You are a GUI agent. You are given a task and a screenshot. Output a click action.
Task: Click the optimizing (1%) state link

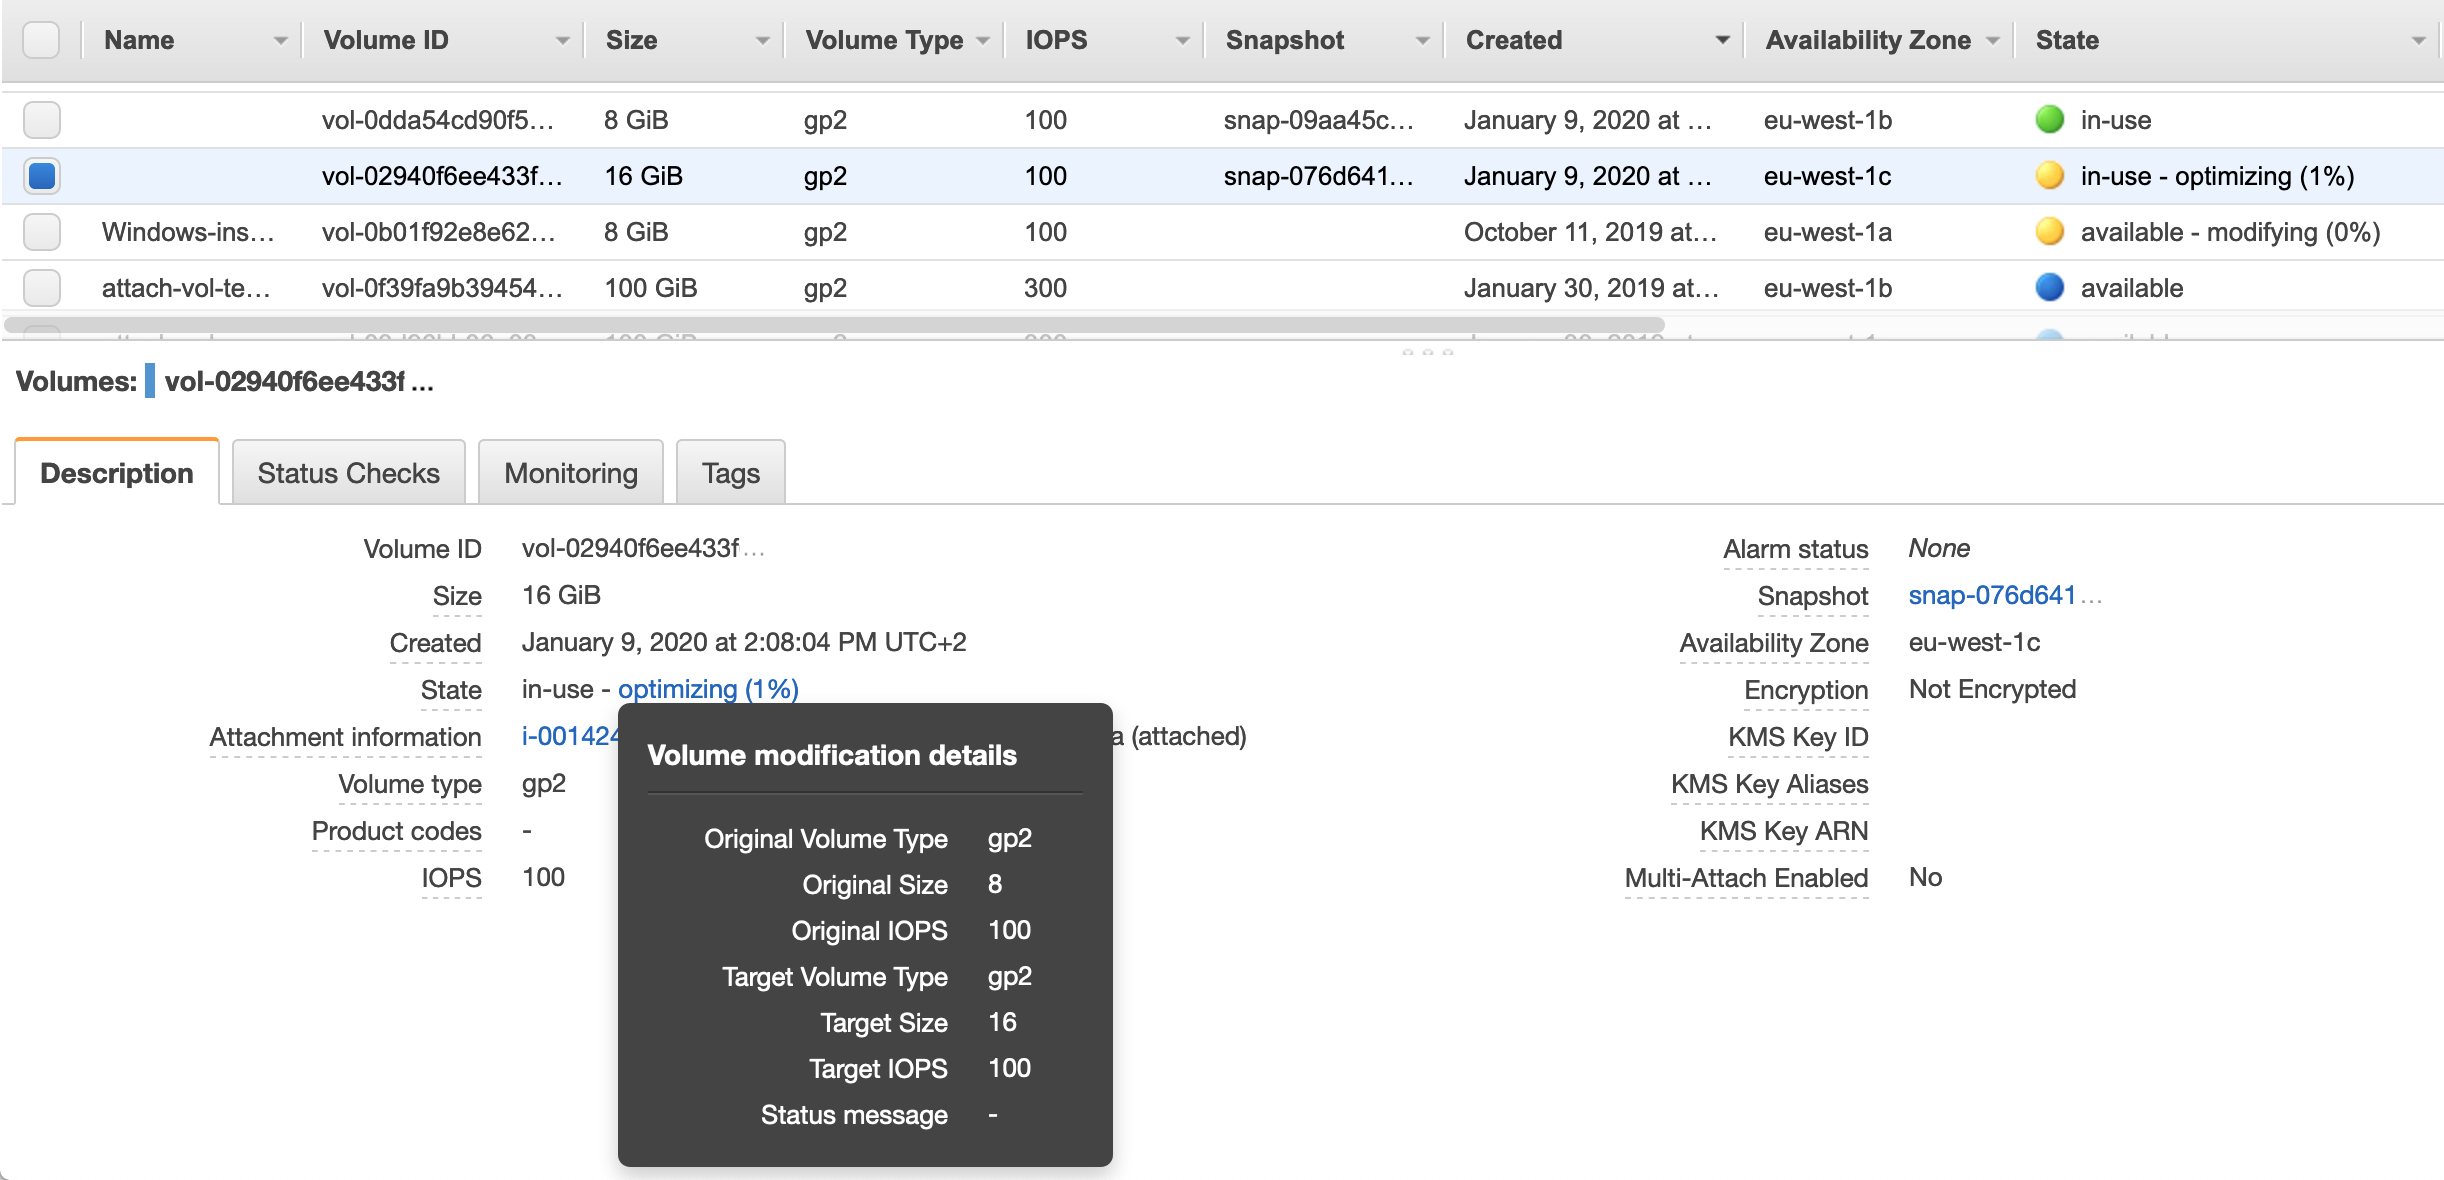(707, 689)
